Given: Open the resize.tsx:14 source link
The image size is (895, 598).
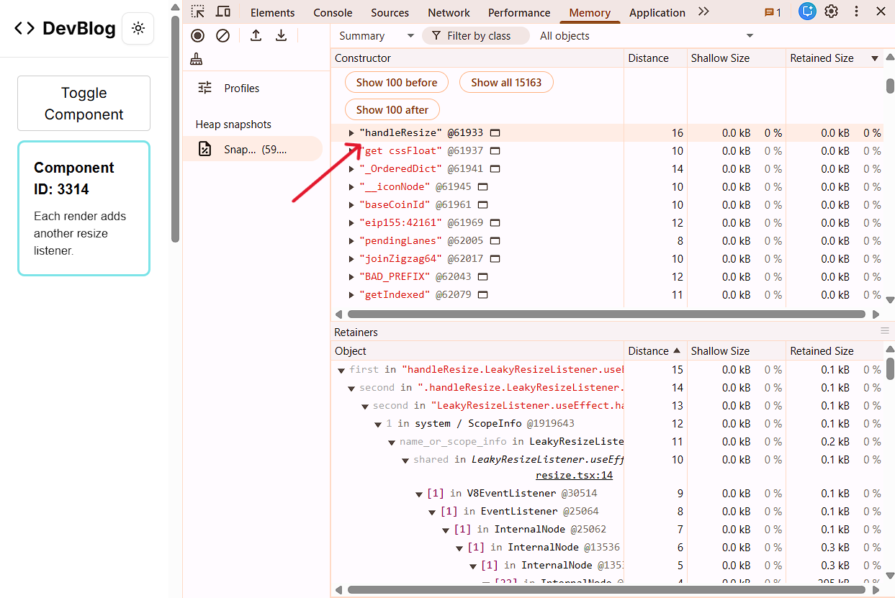Looking at the screenshot, I should tap(574, 476).
